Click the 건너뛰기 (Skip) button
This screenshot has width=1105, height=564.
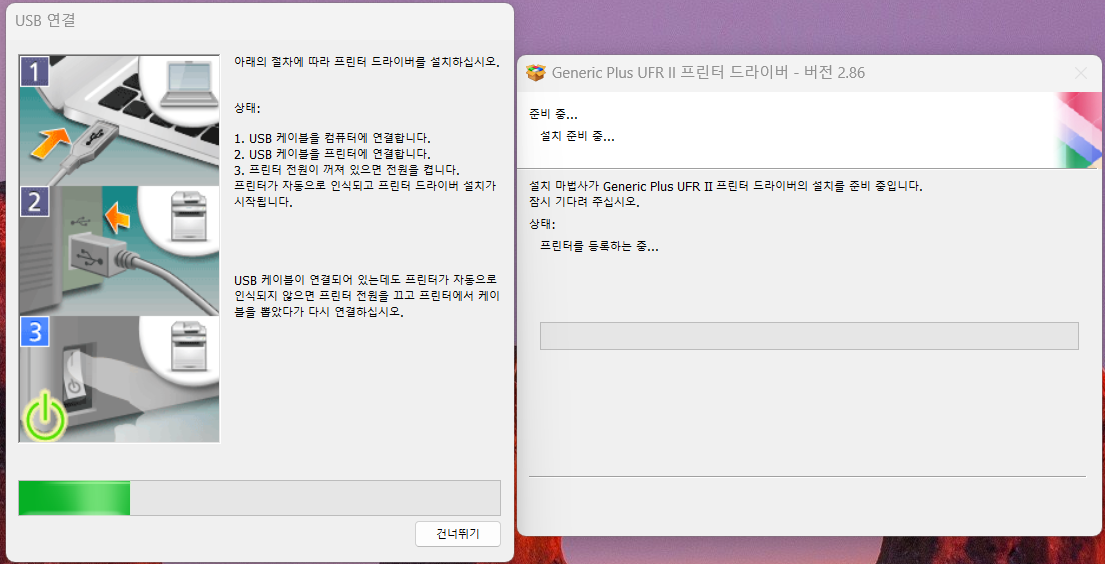click(x=458, y=534)
